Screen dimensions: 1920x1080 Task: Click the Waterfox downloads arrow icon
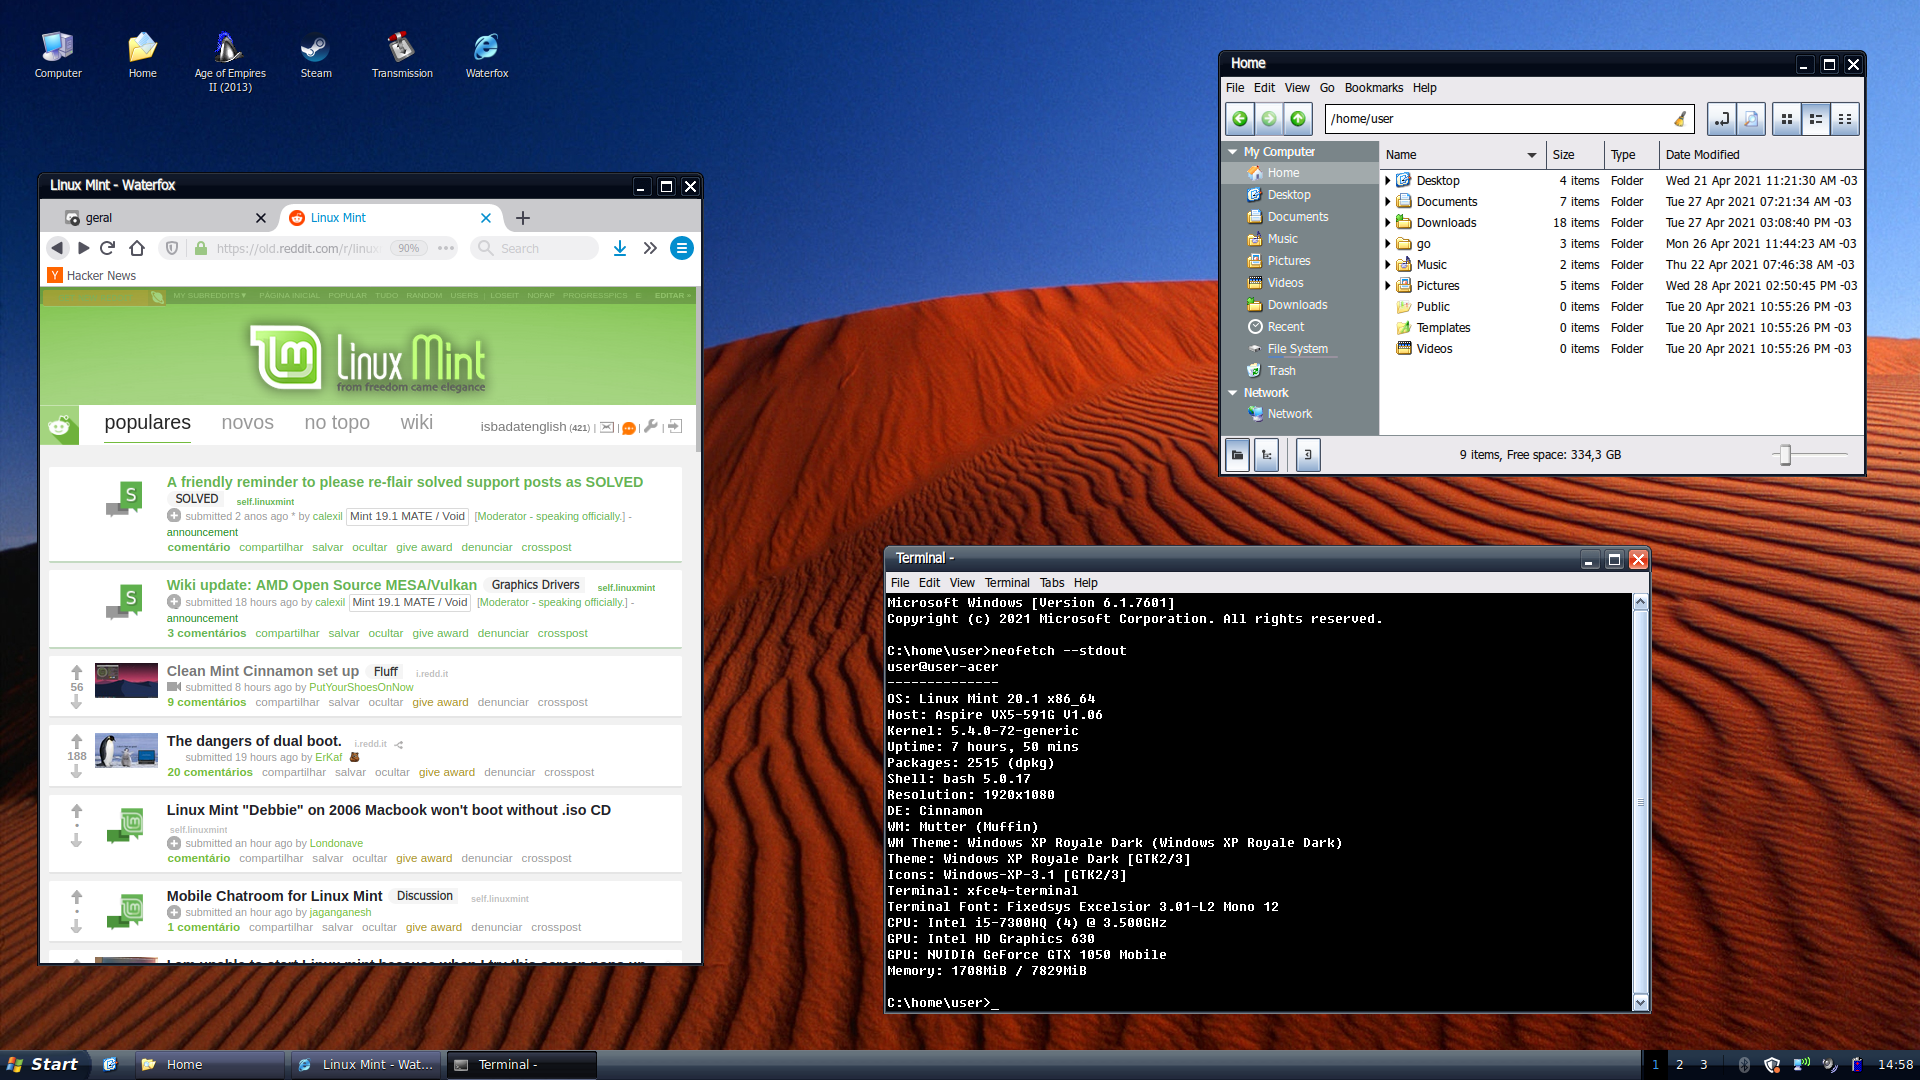point(620,248)
